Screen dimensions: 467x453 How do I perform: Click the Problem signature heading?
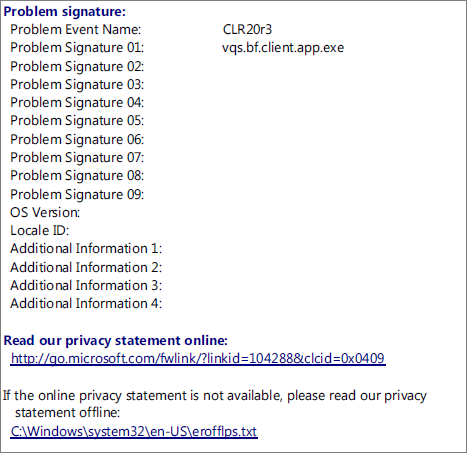coord(65,12)
